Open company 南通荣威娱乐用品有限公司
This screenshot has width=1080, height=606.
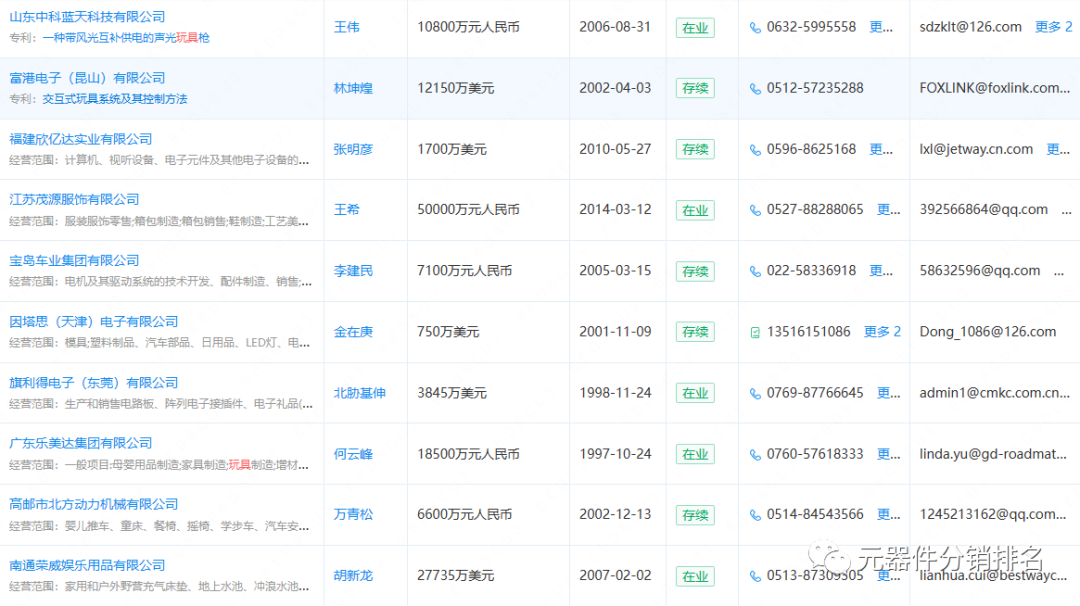[x=87, y=565]
